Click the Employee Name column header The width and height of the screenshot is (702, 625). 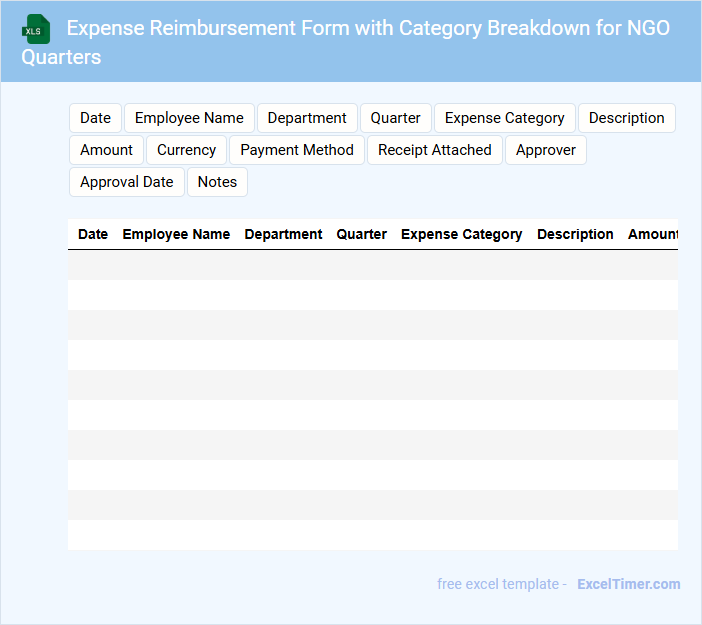(176, 234)
